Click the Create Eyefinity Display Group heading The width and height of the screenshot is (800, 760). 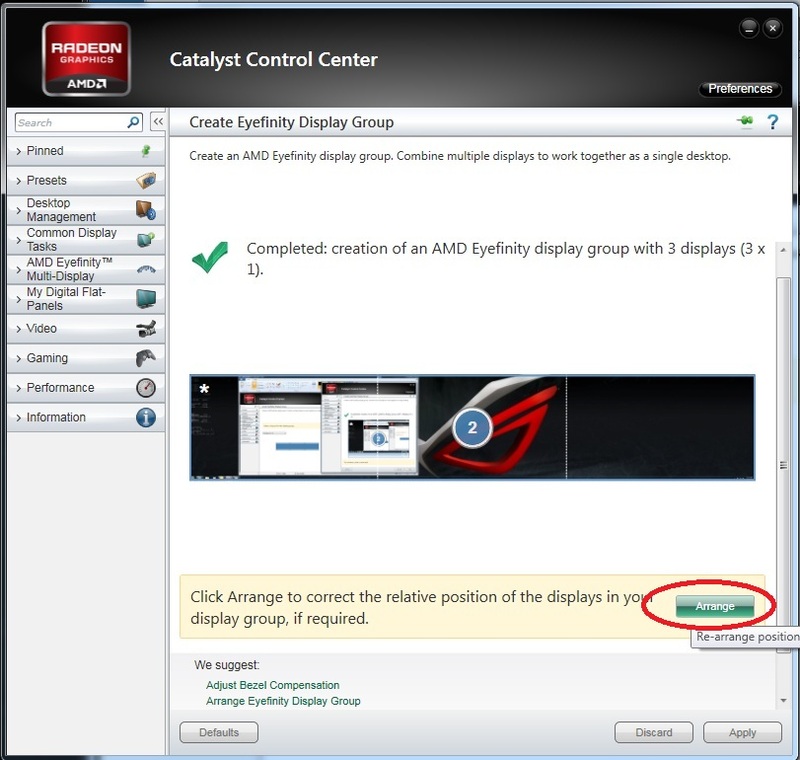pos(291,122)
